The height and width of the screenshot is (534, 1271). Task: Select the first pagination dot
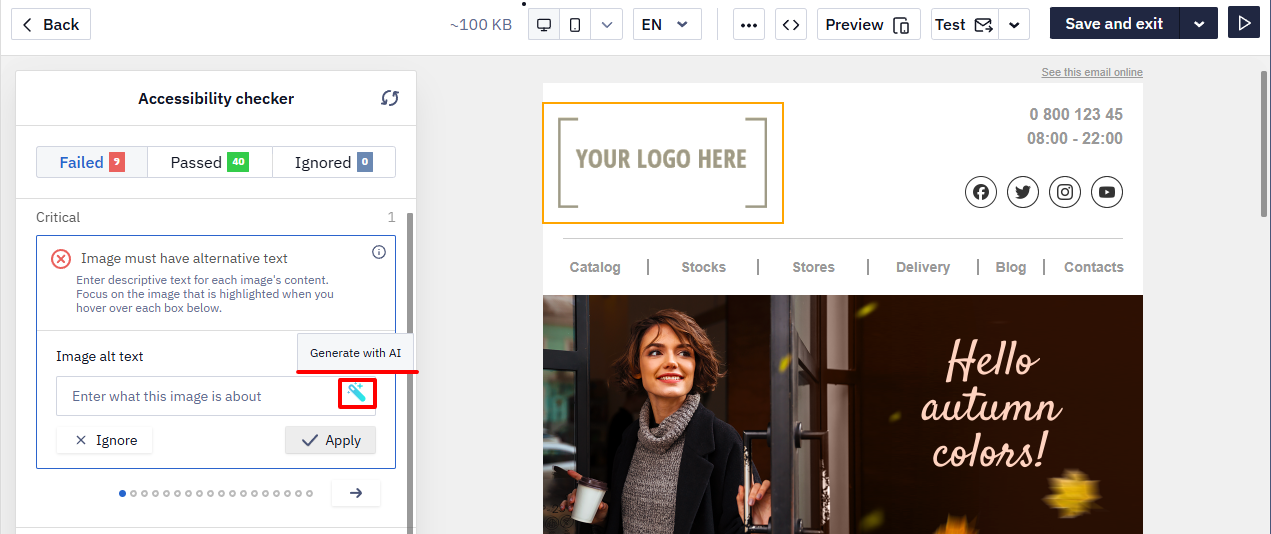pyautogui.click(x=122, y=493)
